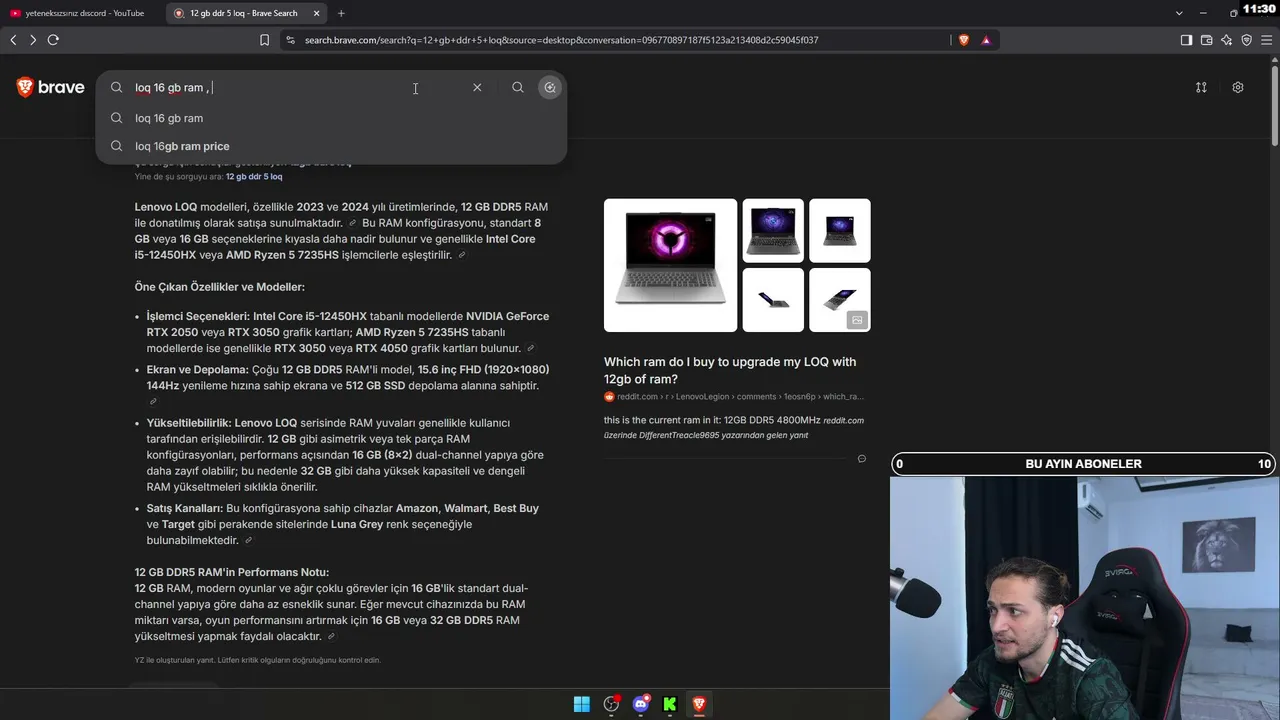
Task: Open the bottom-middle laptop thumbnail
Action: pyautogui.click(x=773, y=300)
